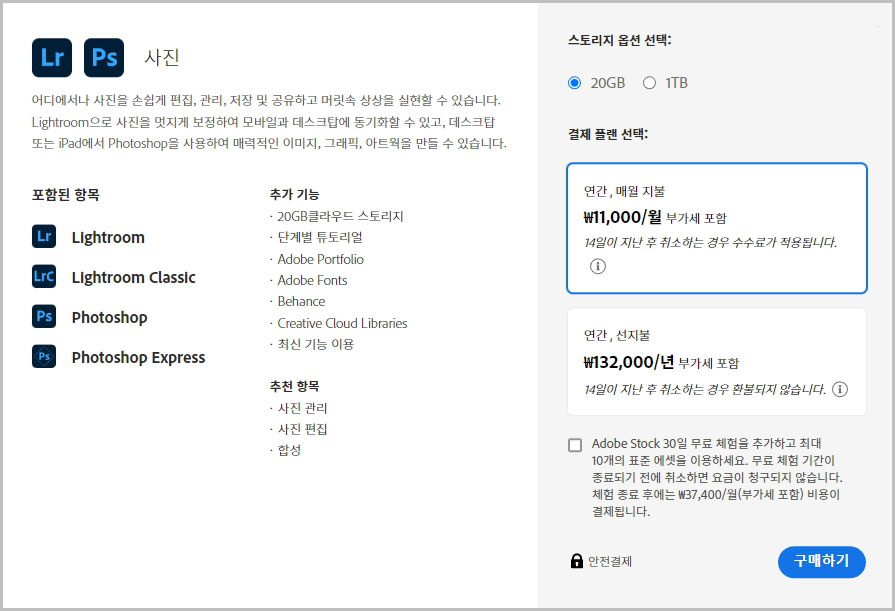
Task: Click the 안전결제 label
Action: 610,561
